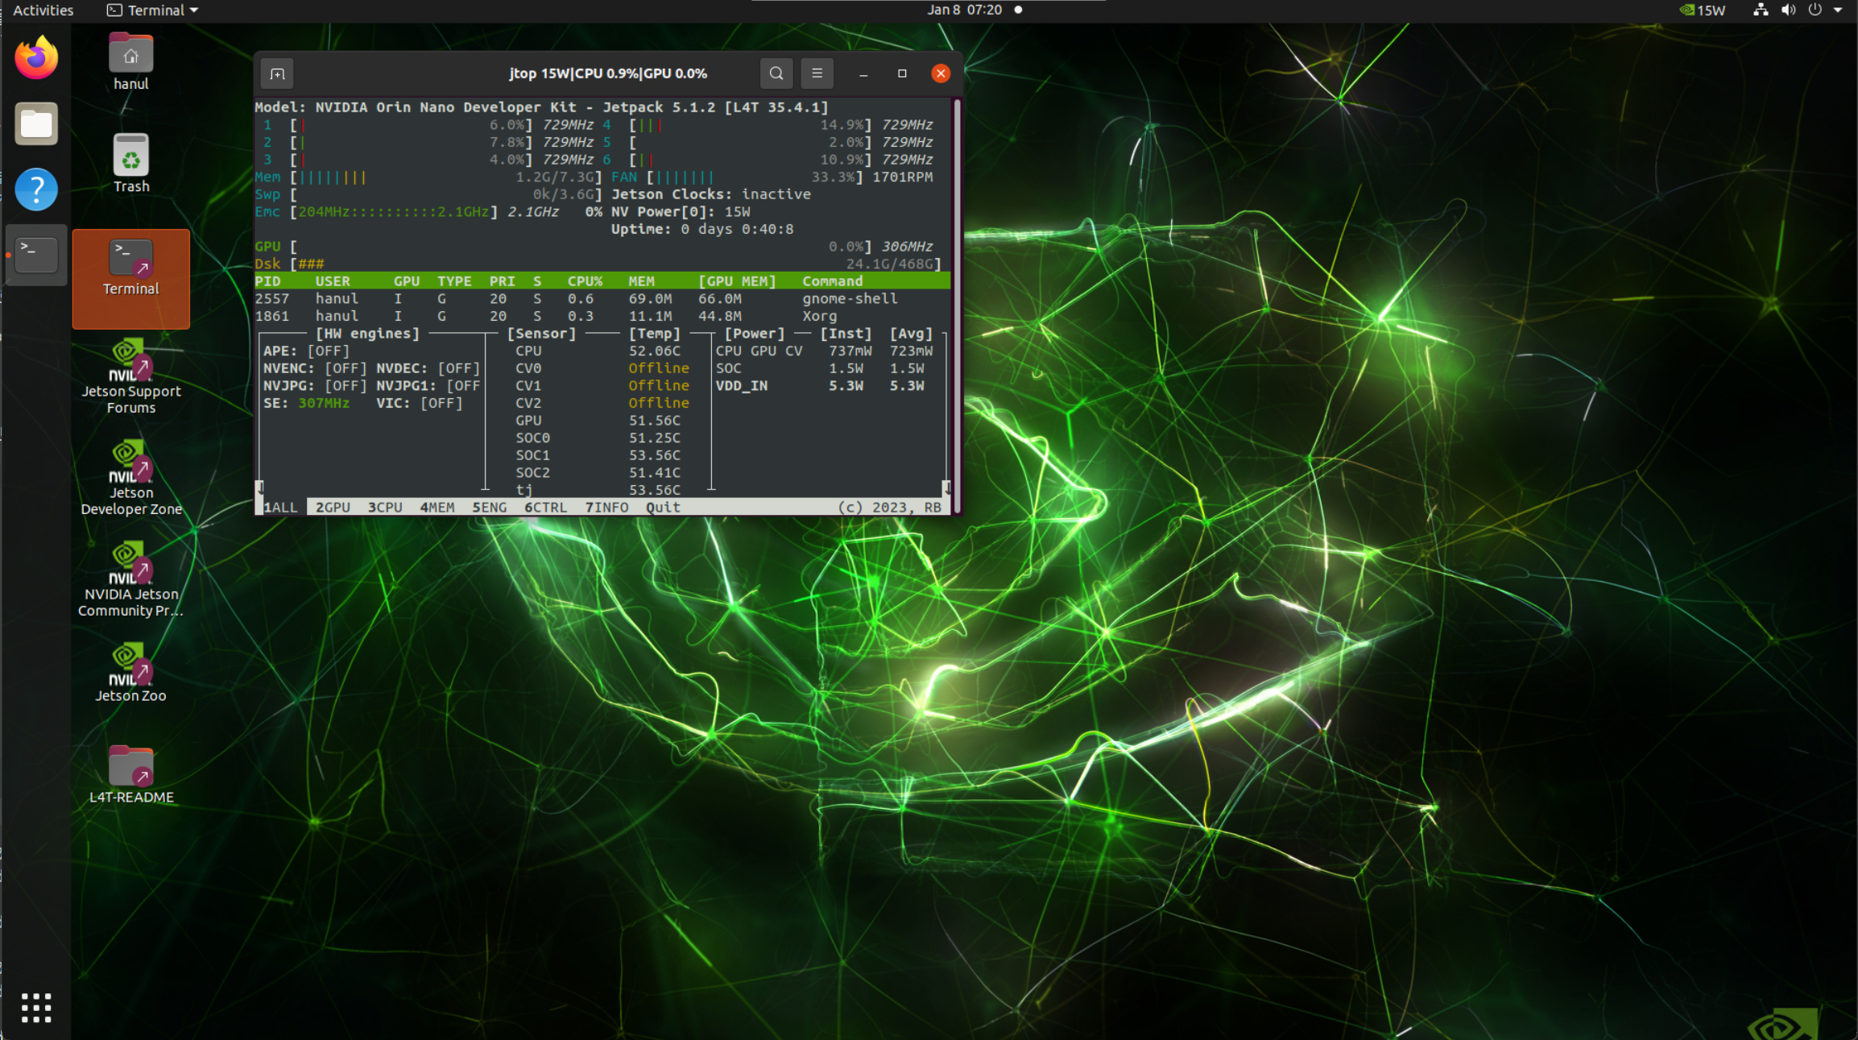Select the NVIDIA Jetson Community Projects shortcut
The height and width of the screenshot is (1040, 1858).
[x=131, y=580]
